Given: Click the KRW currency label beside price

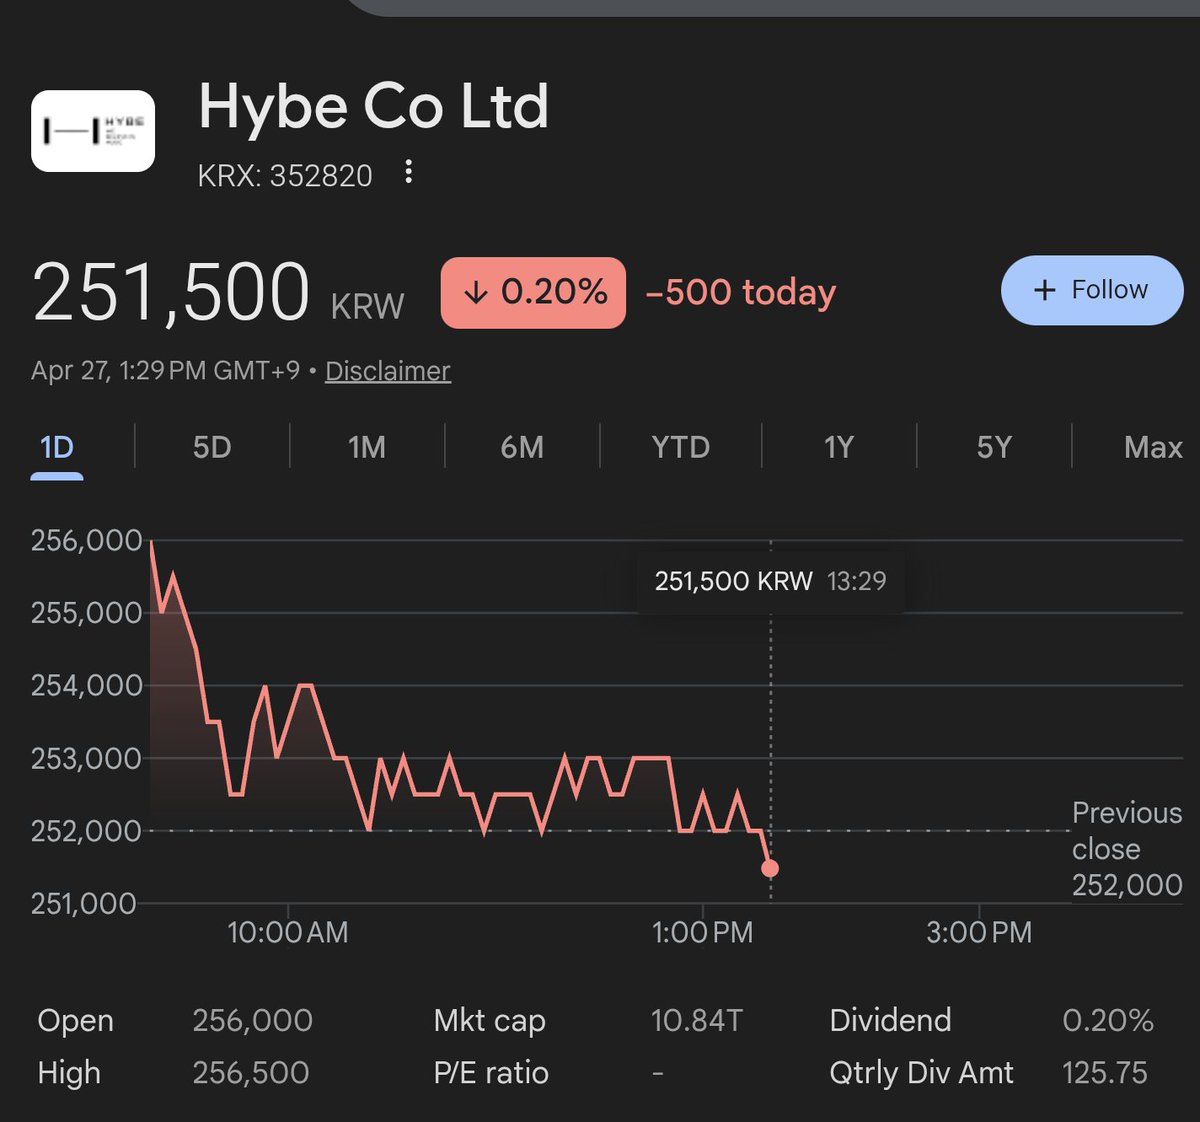Looking at the screenshot, I should pos(367,306).
